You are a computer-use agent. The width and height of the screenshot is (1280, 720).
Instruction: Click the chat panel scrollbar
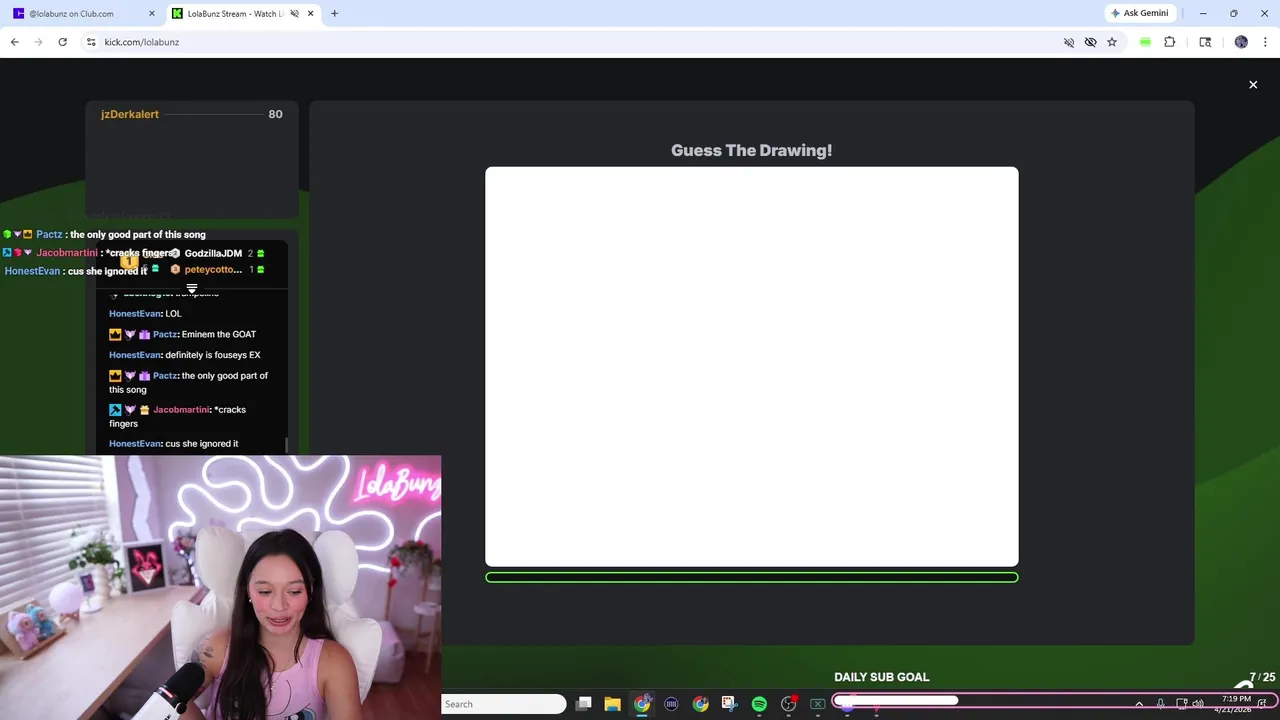point(287,444)
